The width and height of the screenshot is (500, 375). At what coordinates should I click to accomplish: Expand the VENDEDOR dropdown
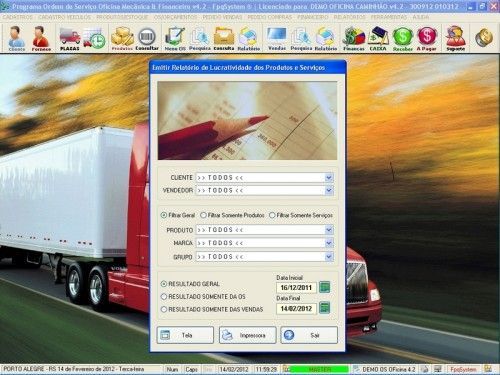329,190
